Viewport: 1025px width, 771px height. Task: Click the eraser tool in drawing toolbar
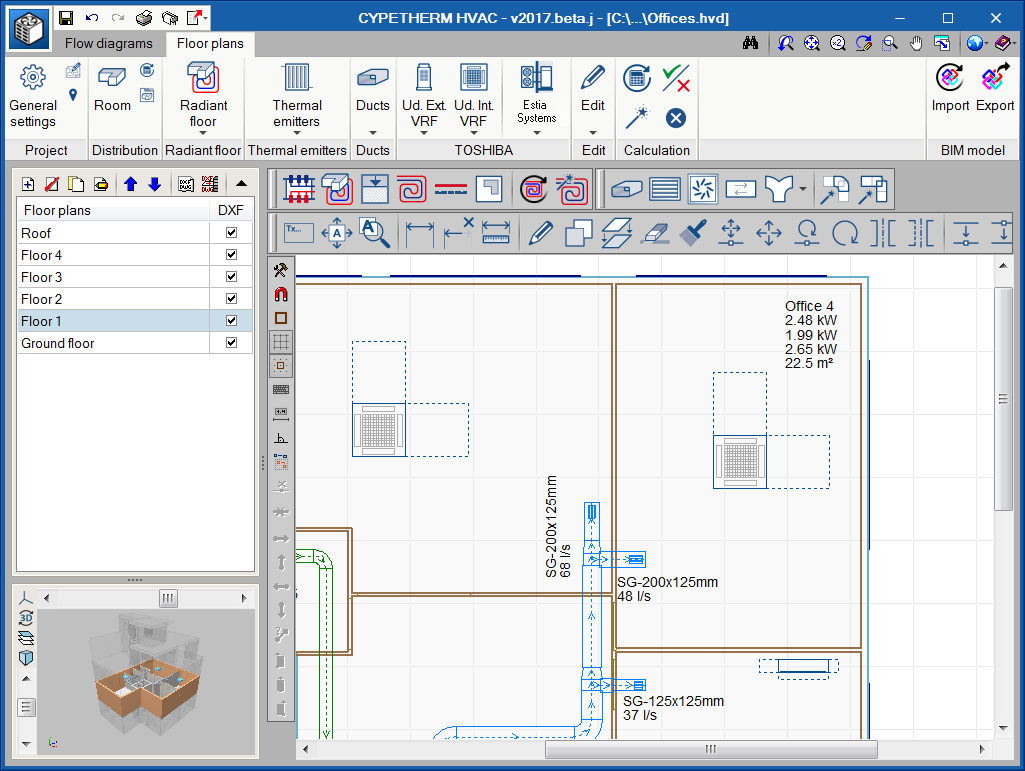pyautogui.click(x=654, y=233)
